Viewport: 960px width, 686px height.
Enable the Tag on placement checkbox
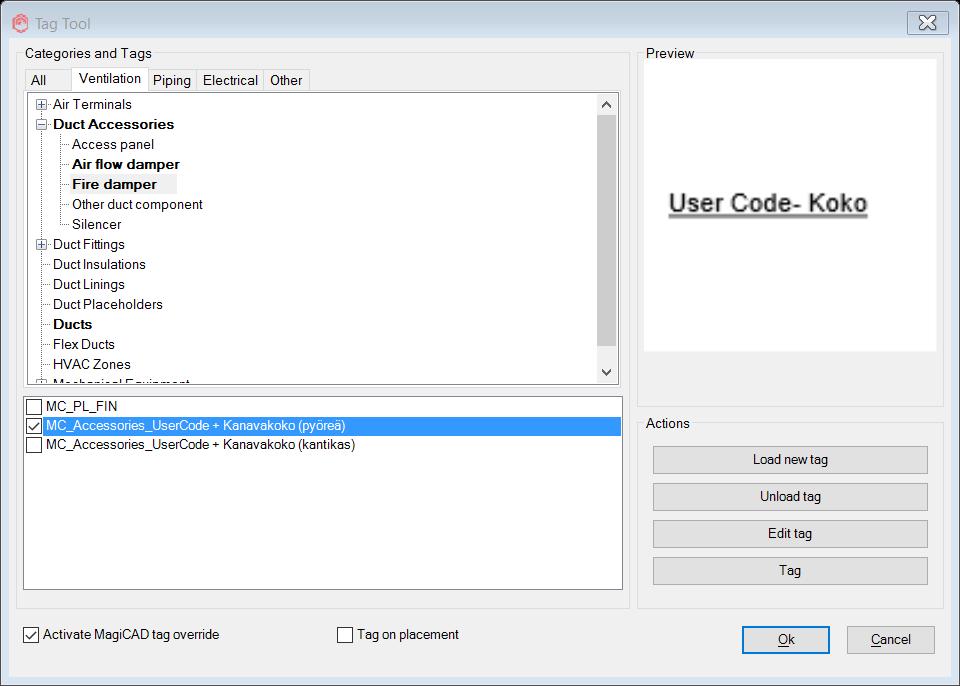pyautogui.click(x=345, y=635)
